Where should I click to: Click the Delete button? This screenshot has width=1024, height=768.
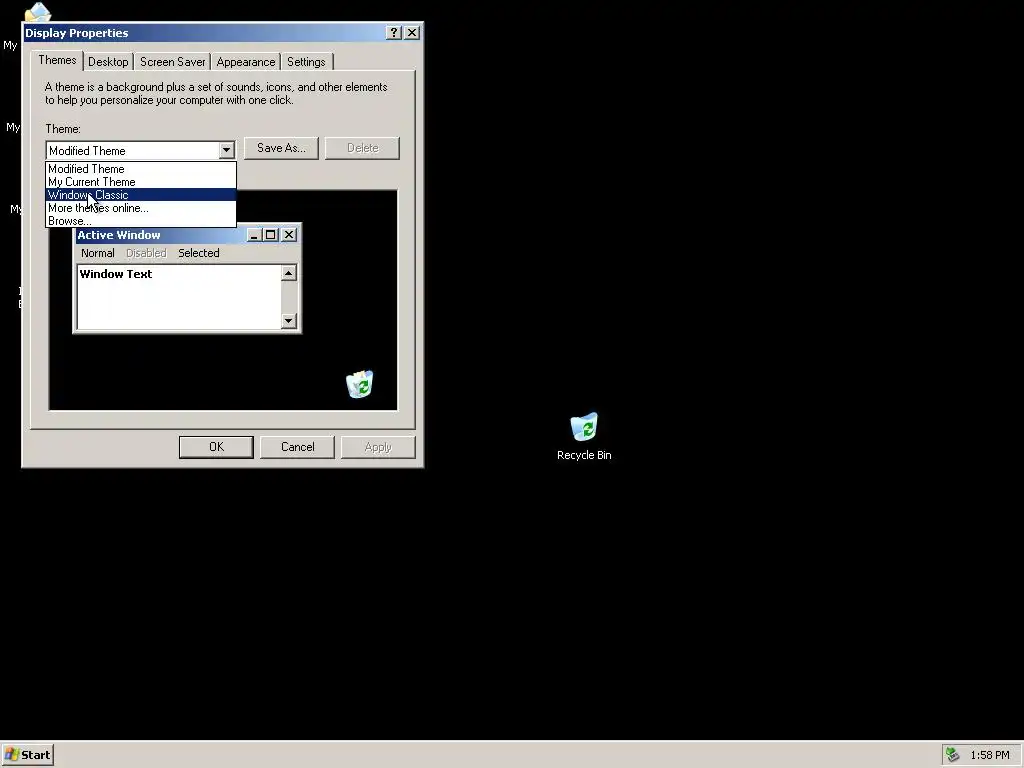click(x=362, y=148)
